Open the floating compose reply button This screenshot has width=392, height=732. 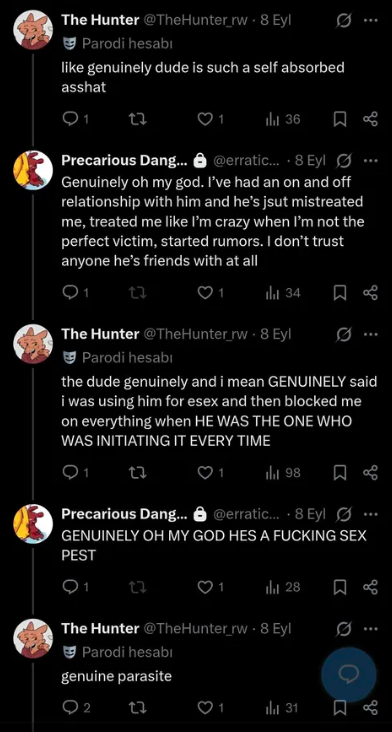tap(348, 674)
